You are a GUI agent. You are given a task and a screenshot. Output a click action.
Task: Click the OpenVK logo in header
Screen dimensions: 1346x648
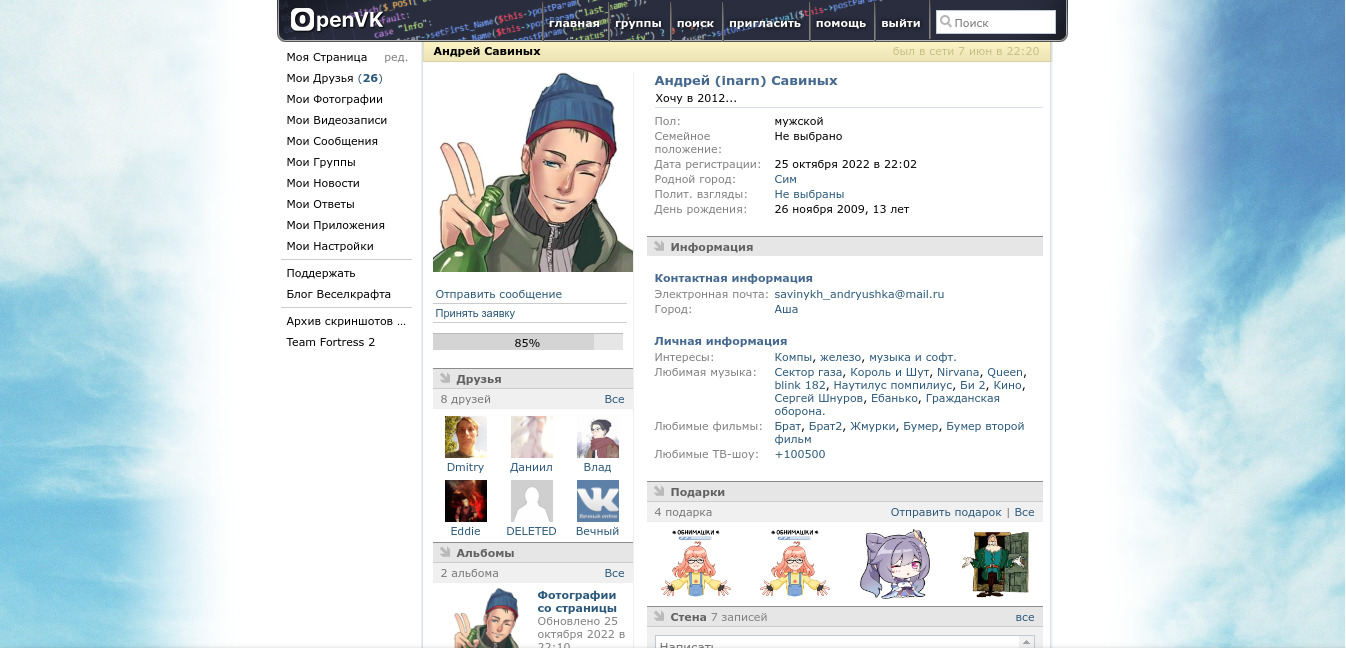[x=335, y=19]
